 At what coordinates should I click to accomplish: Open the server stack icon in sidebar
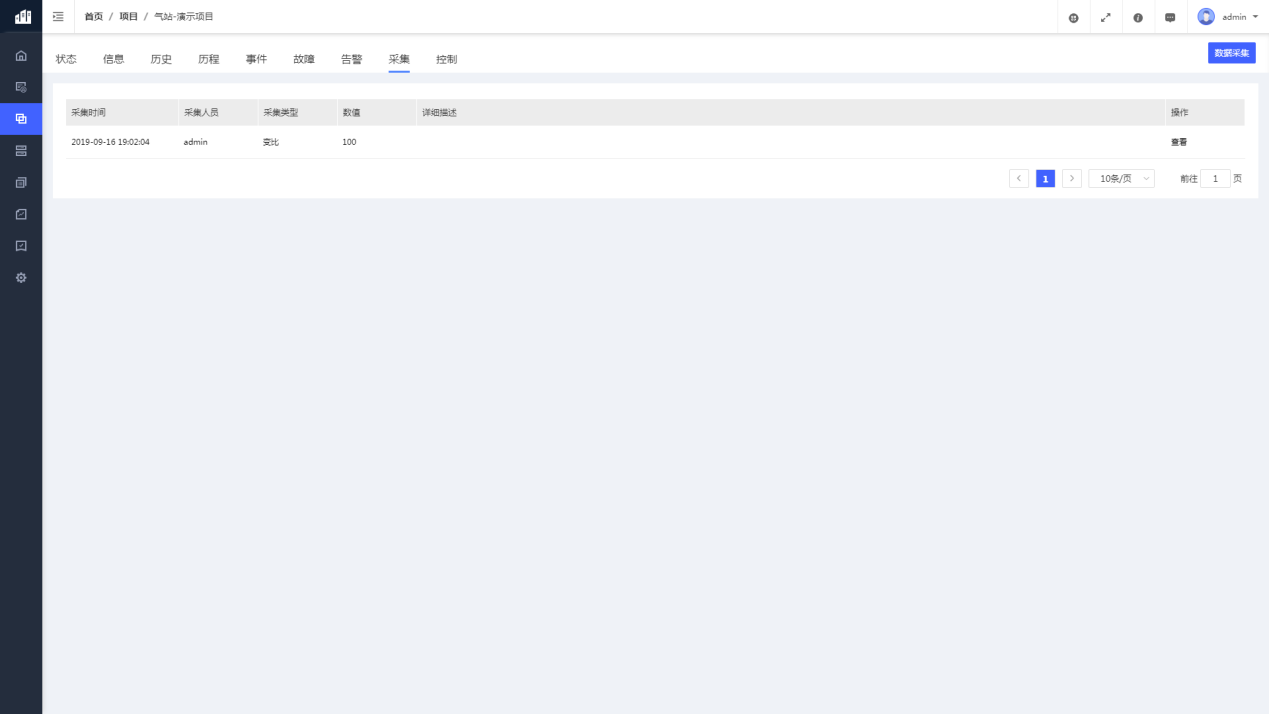tap(21, 151)
